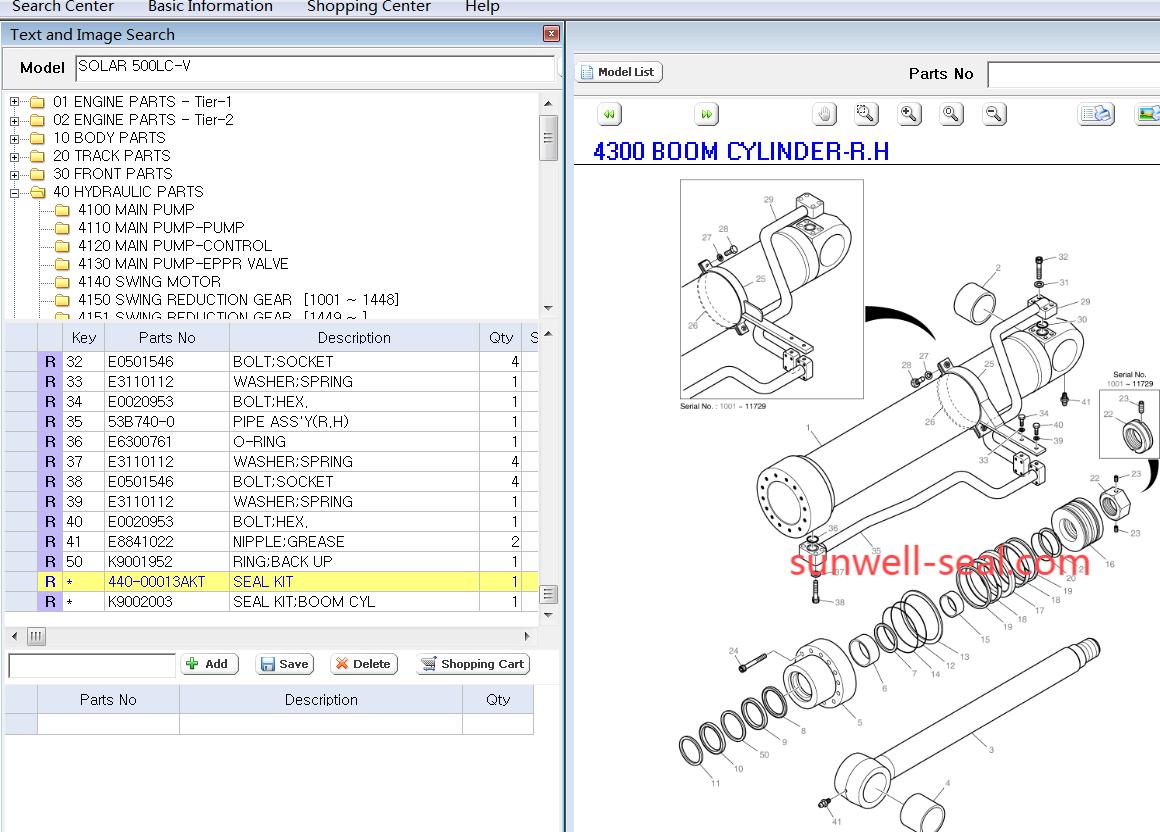Select the hand pan tool
Screen dimensions: 1160x832
[x=824, y=114]
